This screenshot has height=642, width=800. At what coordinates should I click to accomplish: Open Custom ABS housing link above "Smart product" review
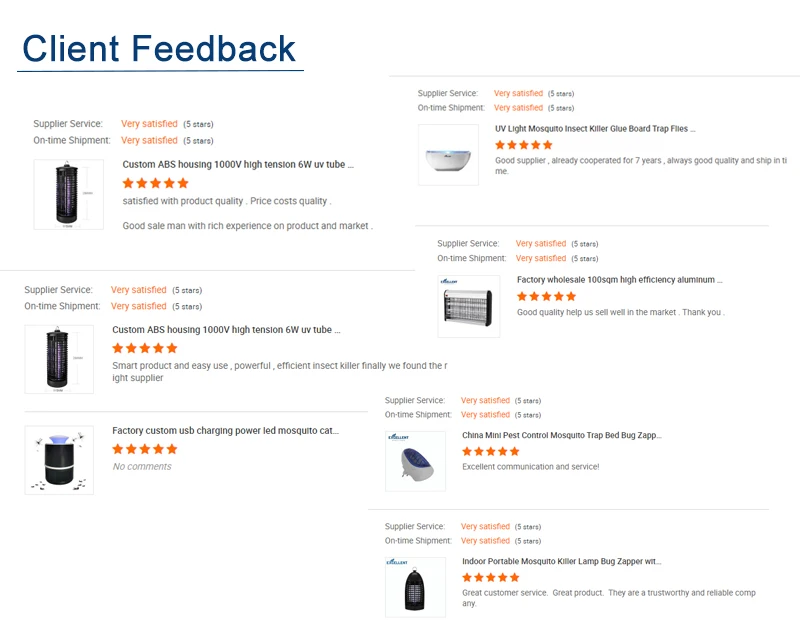point(226,330)
